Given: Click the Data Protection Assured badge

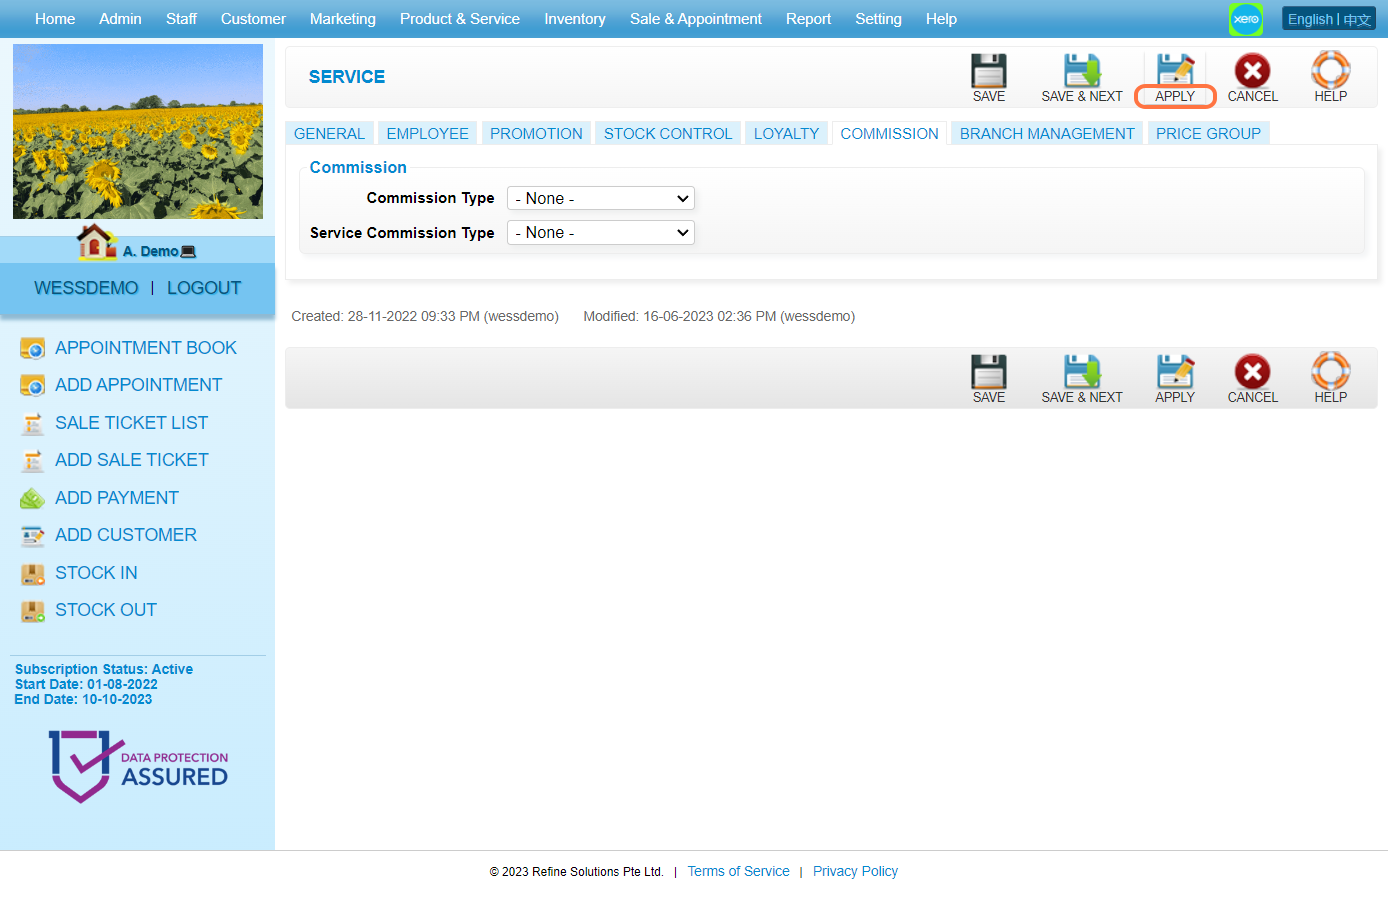Looking at the screenshot, I should pos(138,766).
